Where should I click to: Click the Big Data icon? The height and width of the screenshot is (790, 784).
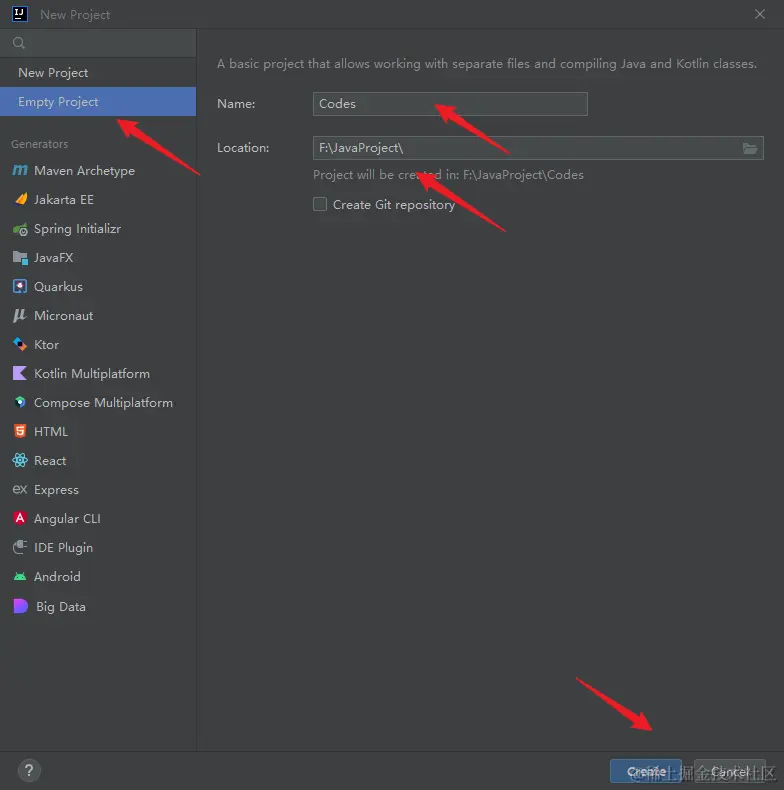coord(20,606)
